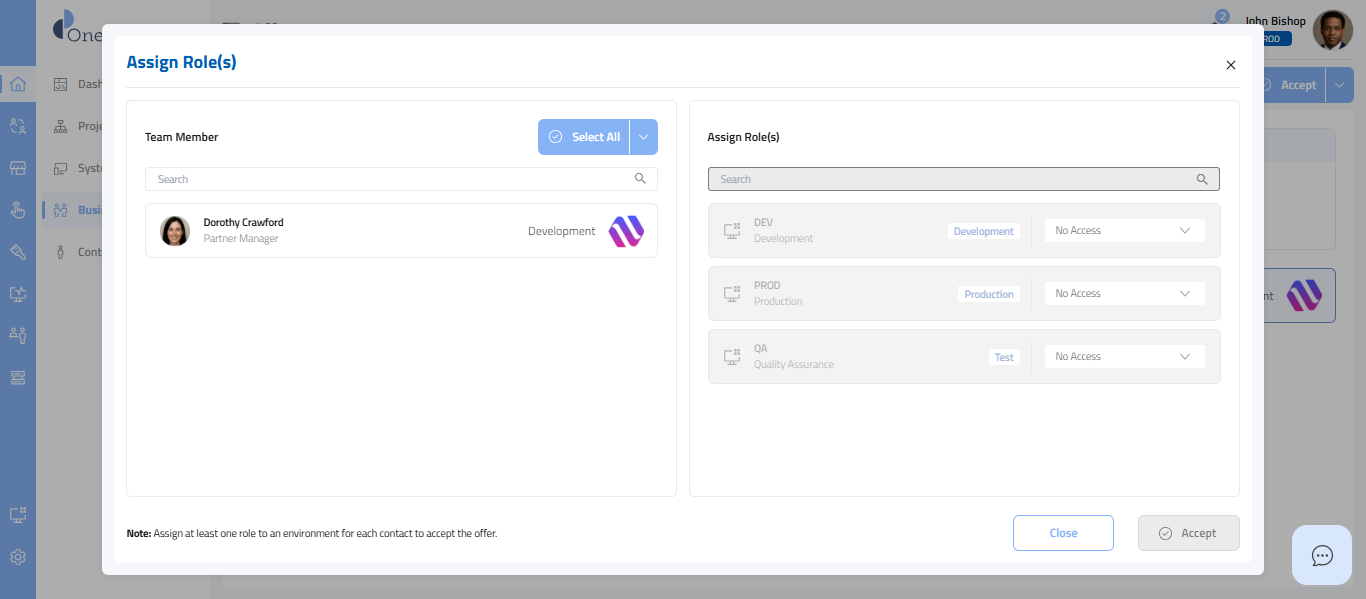
Task: Open the PROD role access dropdown
Action: click(1124, 294)
